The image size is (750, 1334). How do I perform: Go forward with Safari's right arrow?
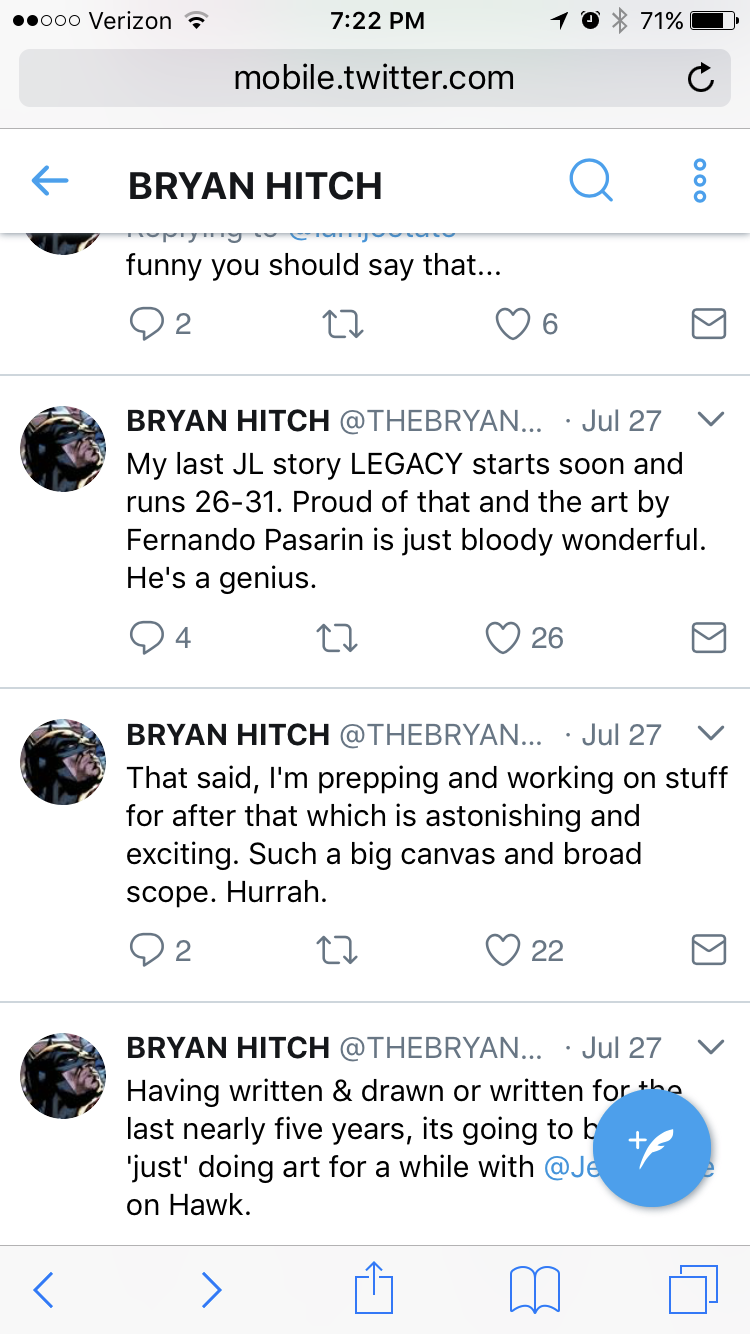[211, 1290]
